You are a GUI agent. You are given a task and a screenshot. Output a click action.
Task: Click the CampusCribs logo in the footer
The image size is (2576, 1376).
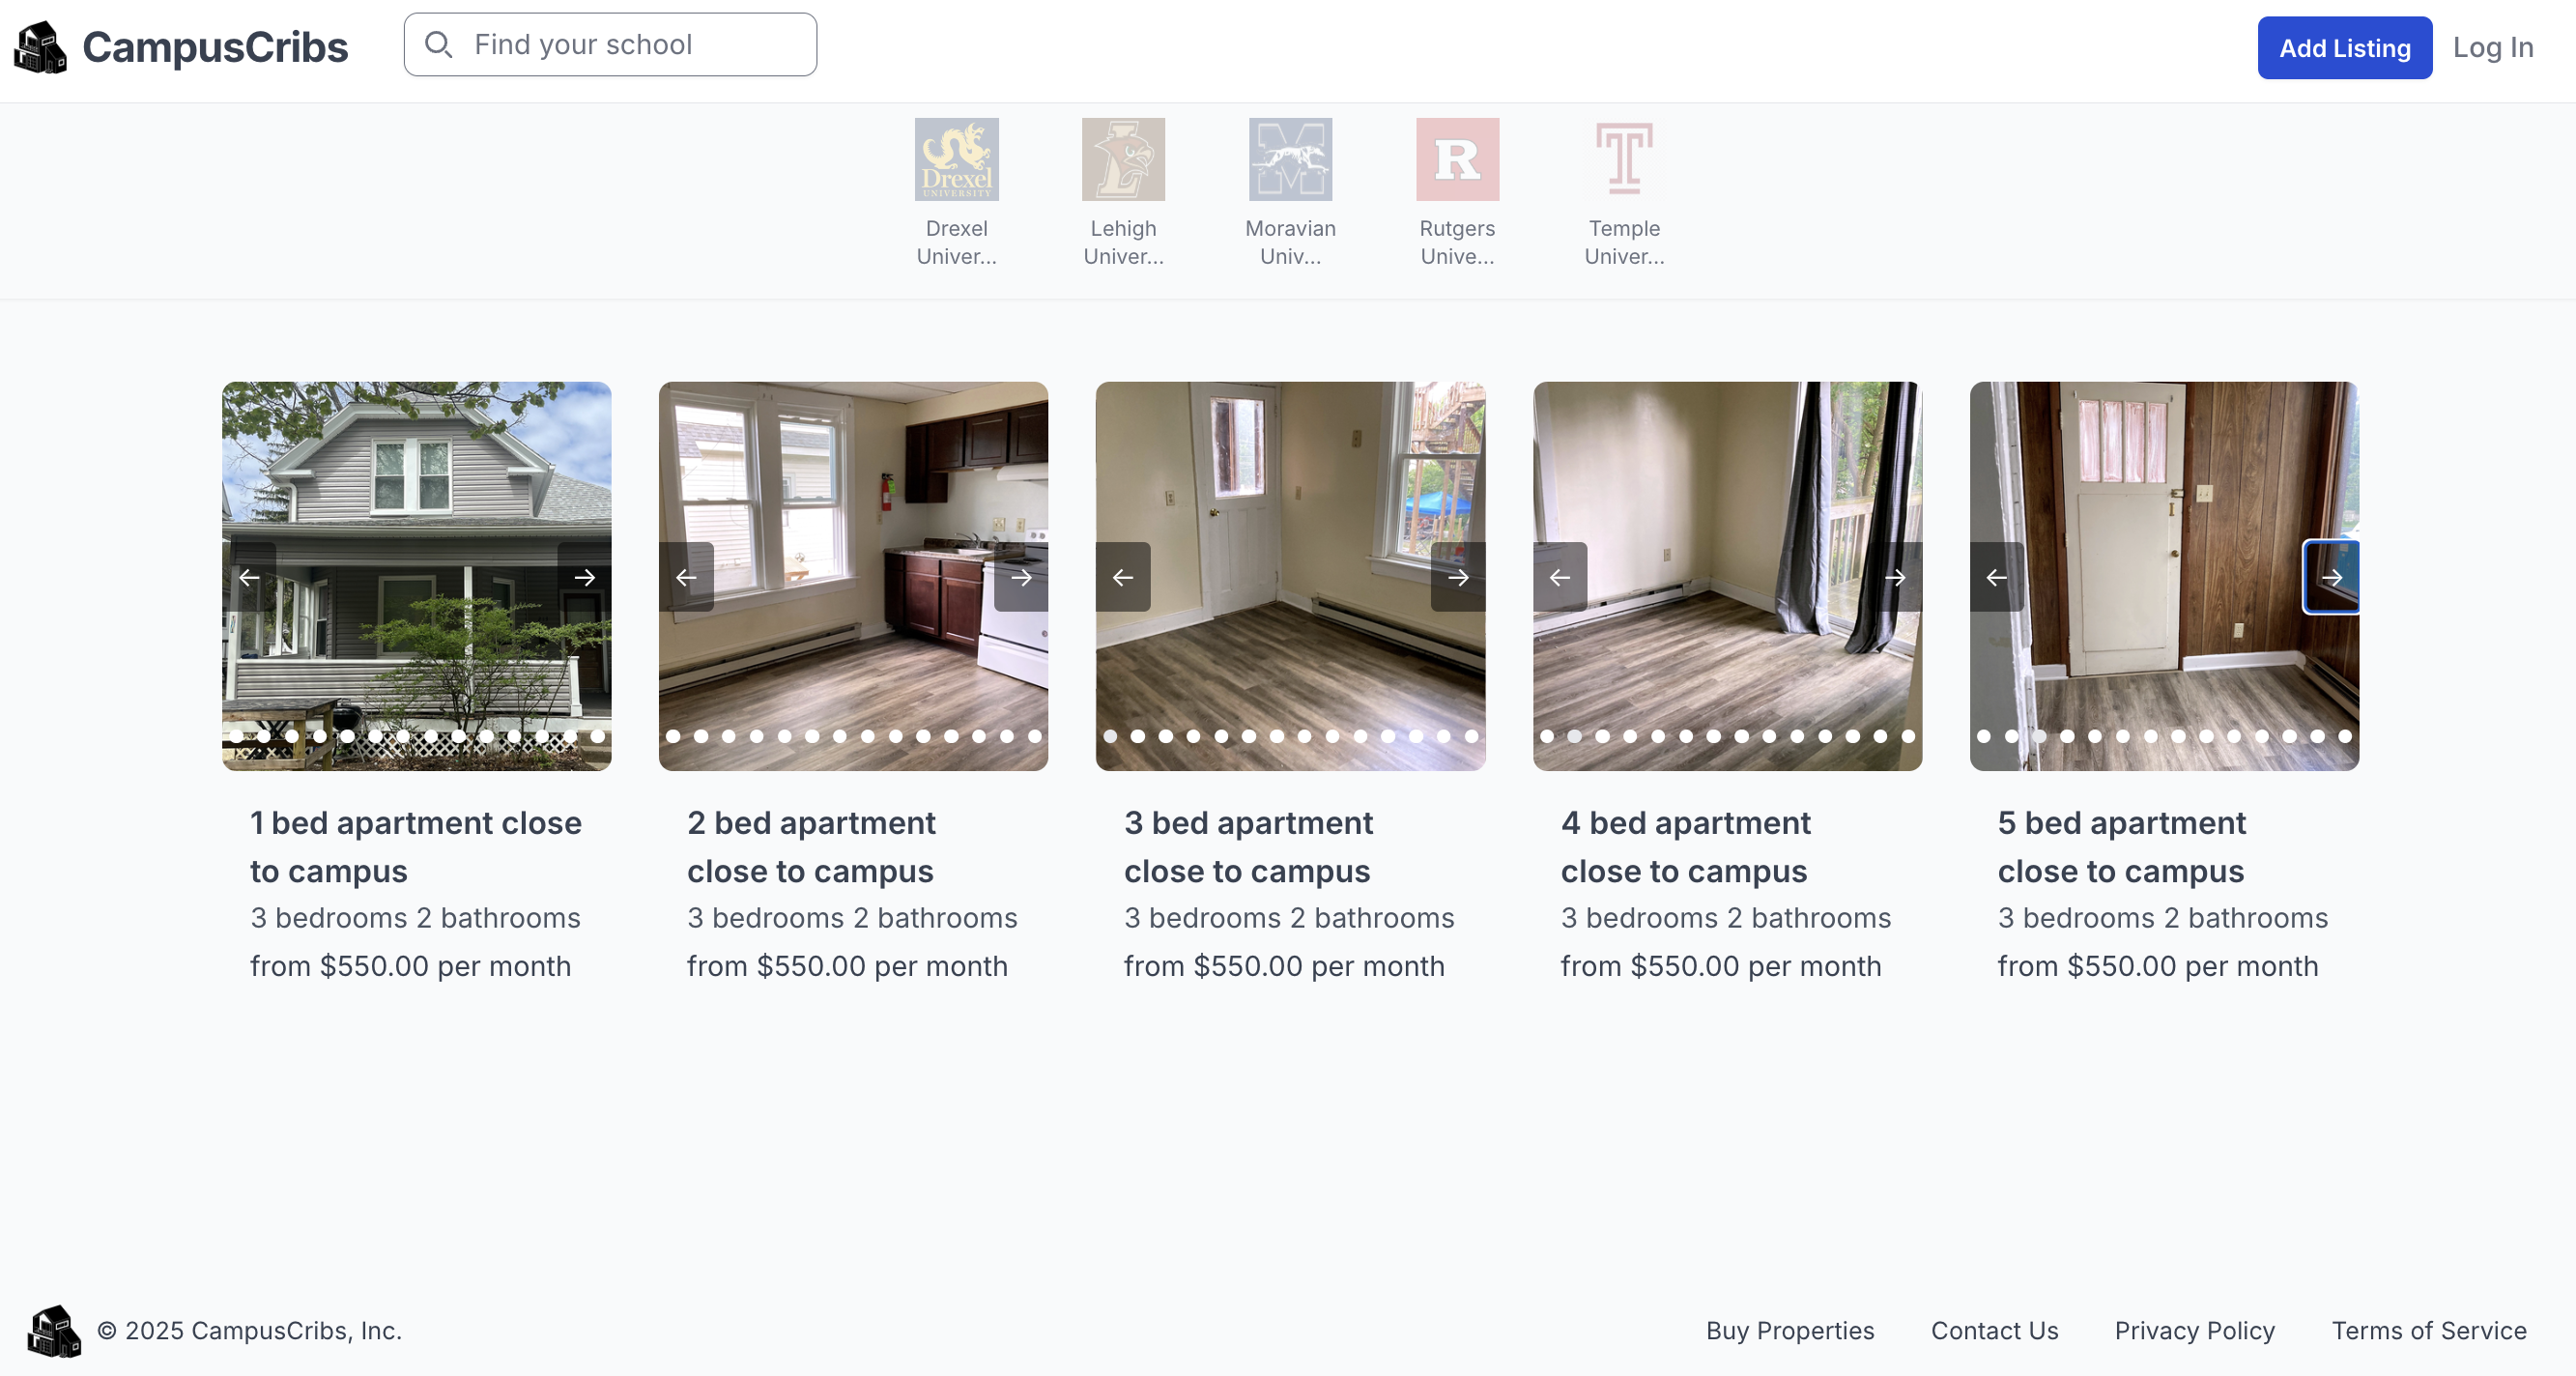(57, 1330)
